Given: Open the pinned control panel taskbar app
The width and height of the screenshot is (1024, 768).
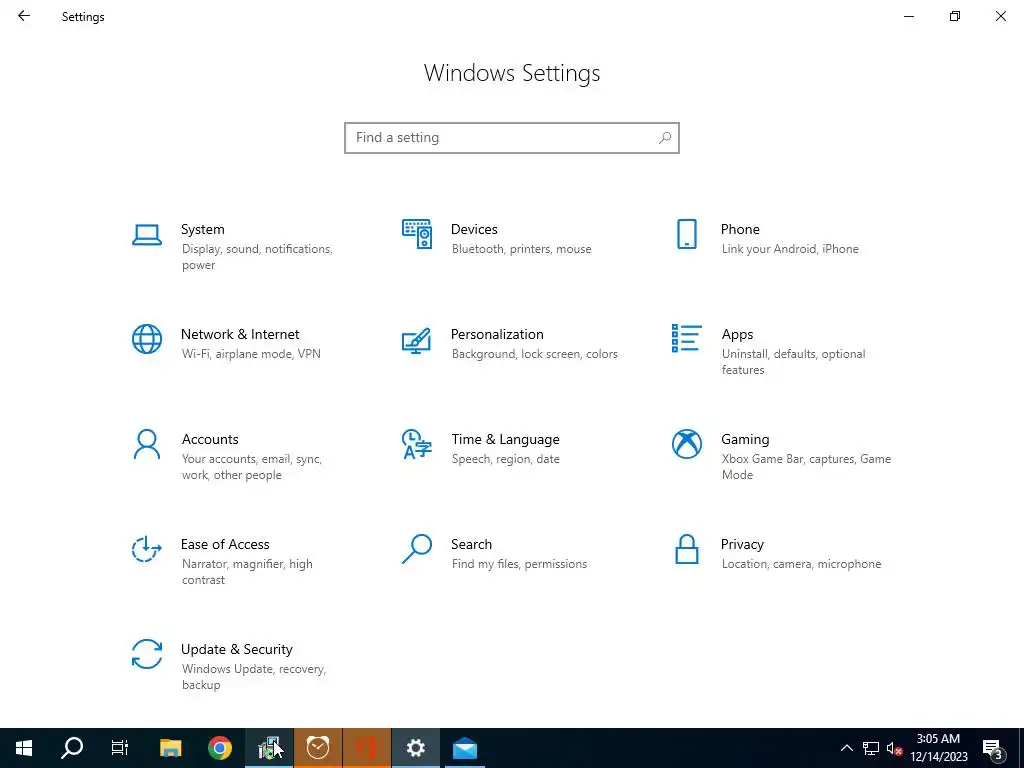Looking at the screenshot, I should [x=269, y=748].
